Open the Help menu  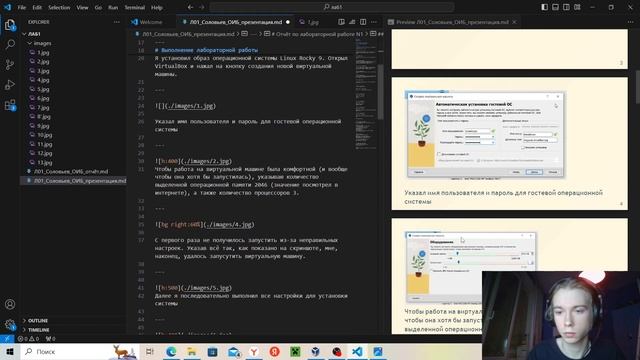(157, 7)
